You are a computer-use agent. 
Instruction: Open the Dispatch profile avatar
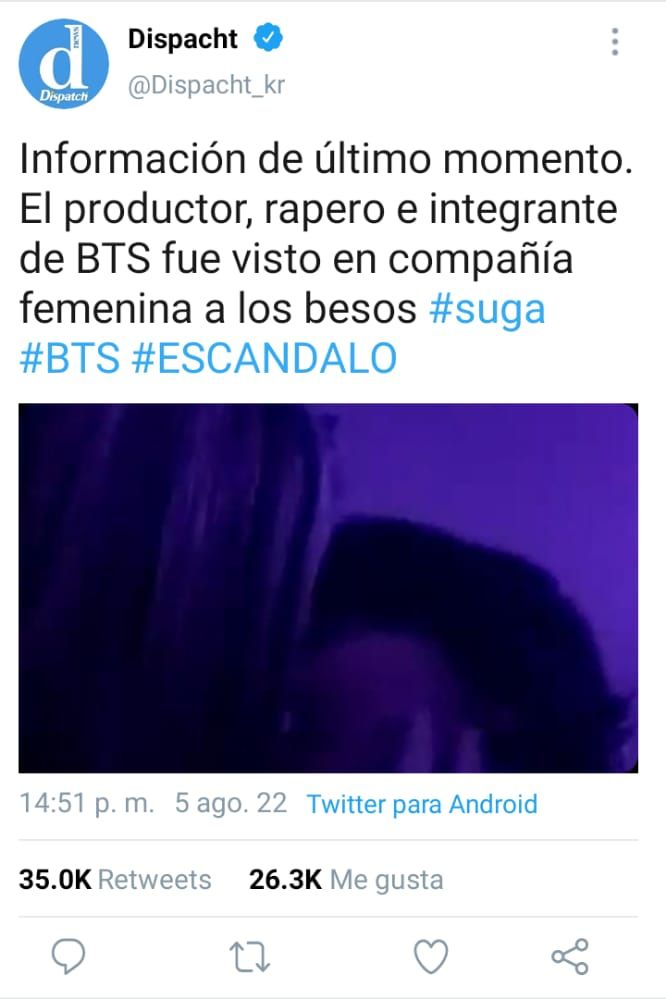(64, 64)
